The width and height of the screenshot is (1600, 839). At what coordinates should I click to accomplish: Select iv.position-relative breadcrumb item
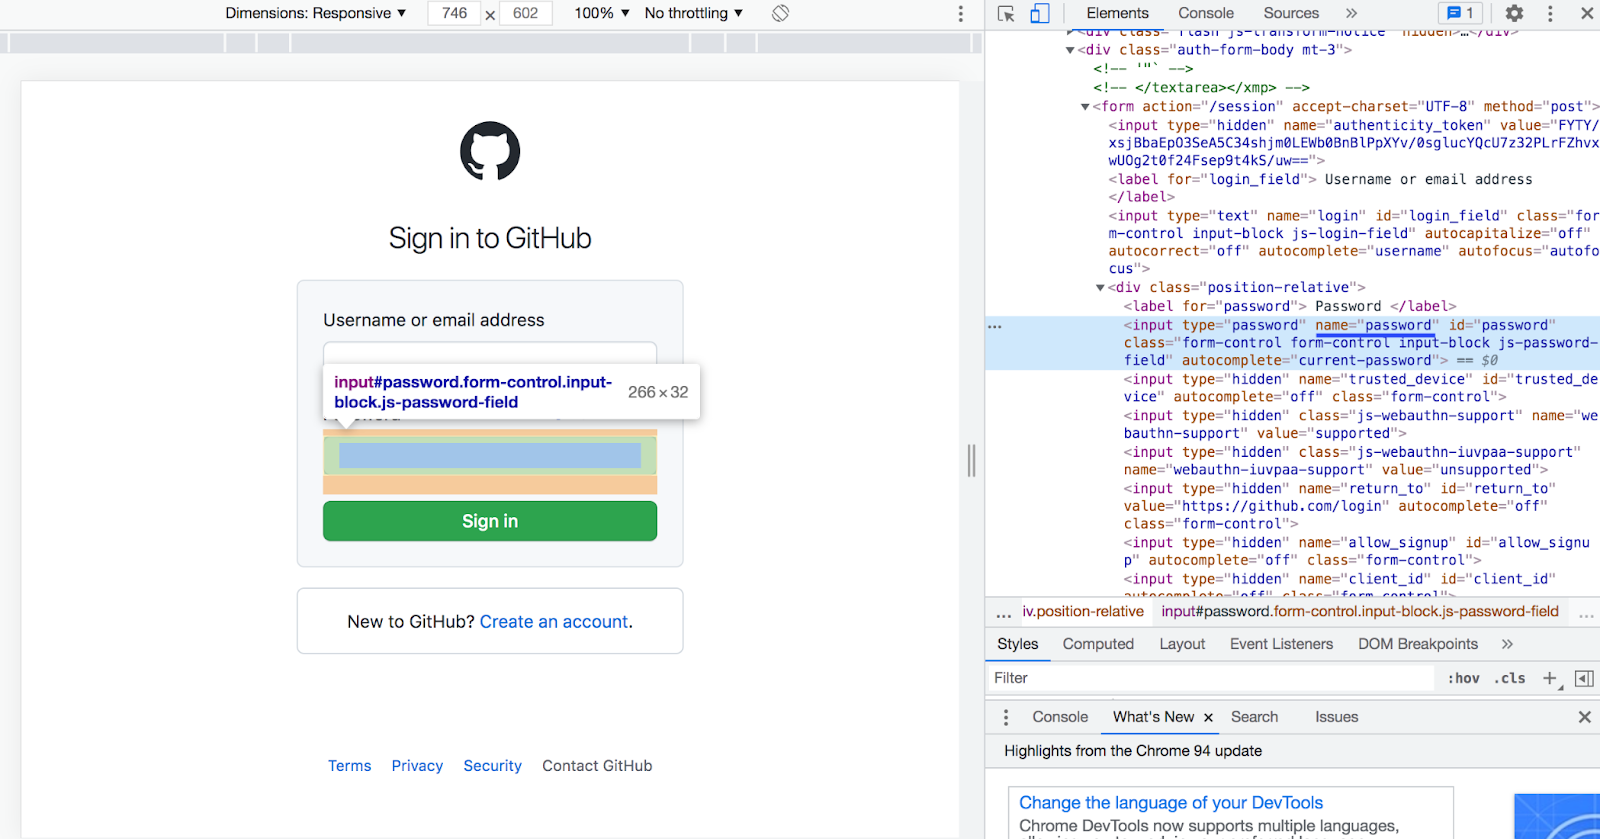(1083, 612)
